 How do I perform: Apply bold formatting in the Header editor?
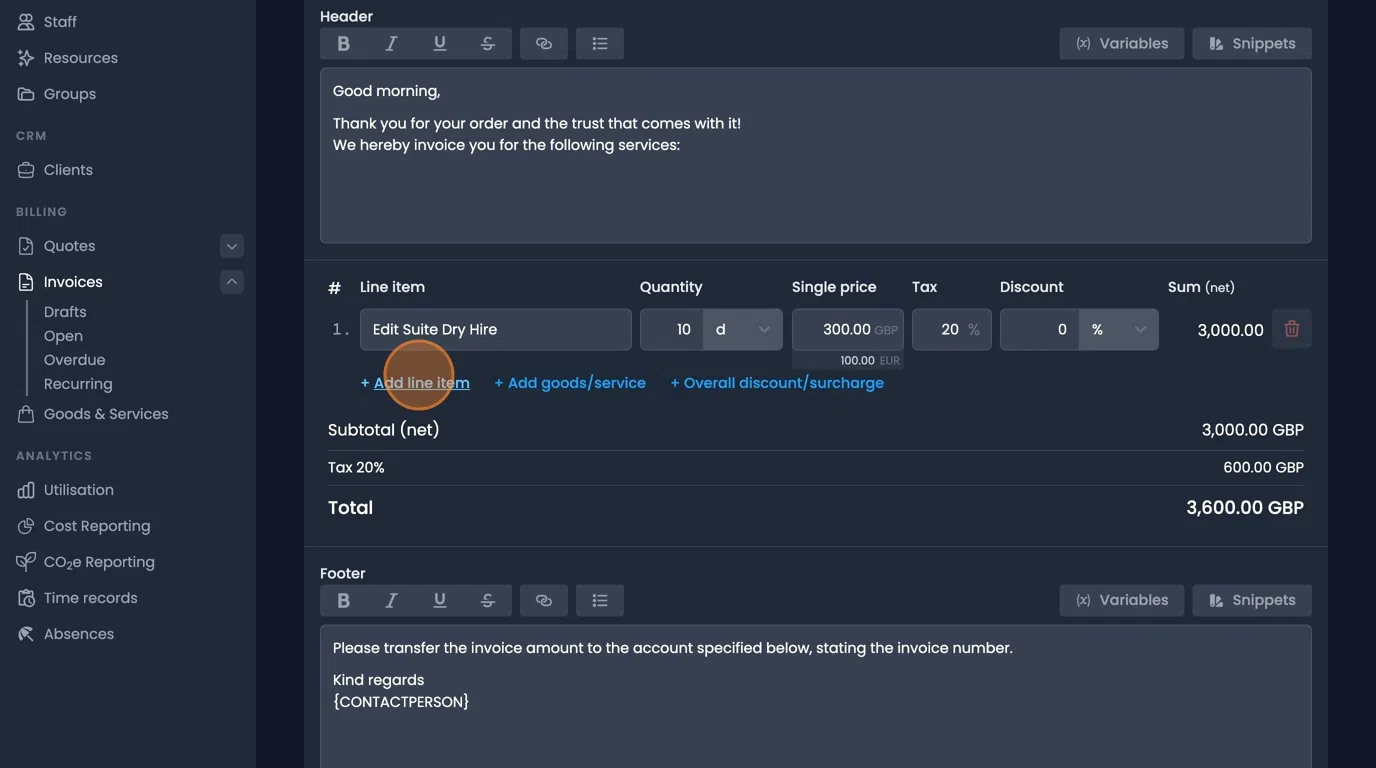click(x=343, y=43)
